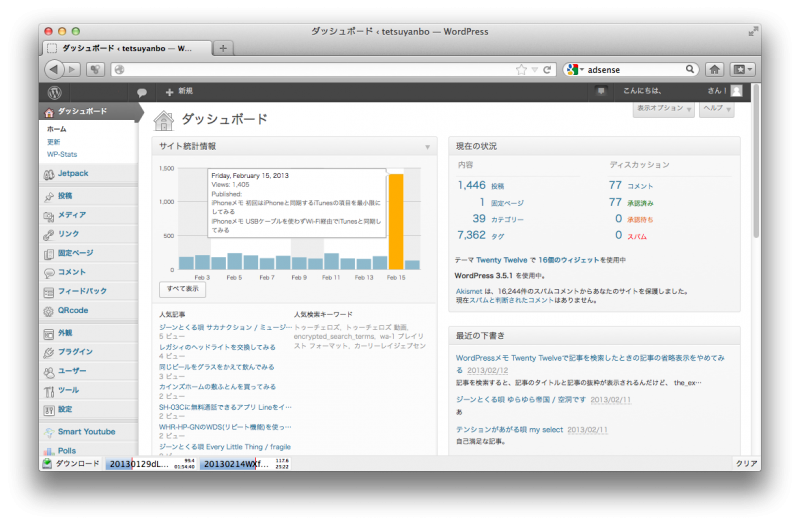Open popular post 'レガシィのヘッドライトを交換してみる'
This screenshot has height=525, width=800.
tap(217, 347)
